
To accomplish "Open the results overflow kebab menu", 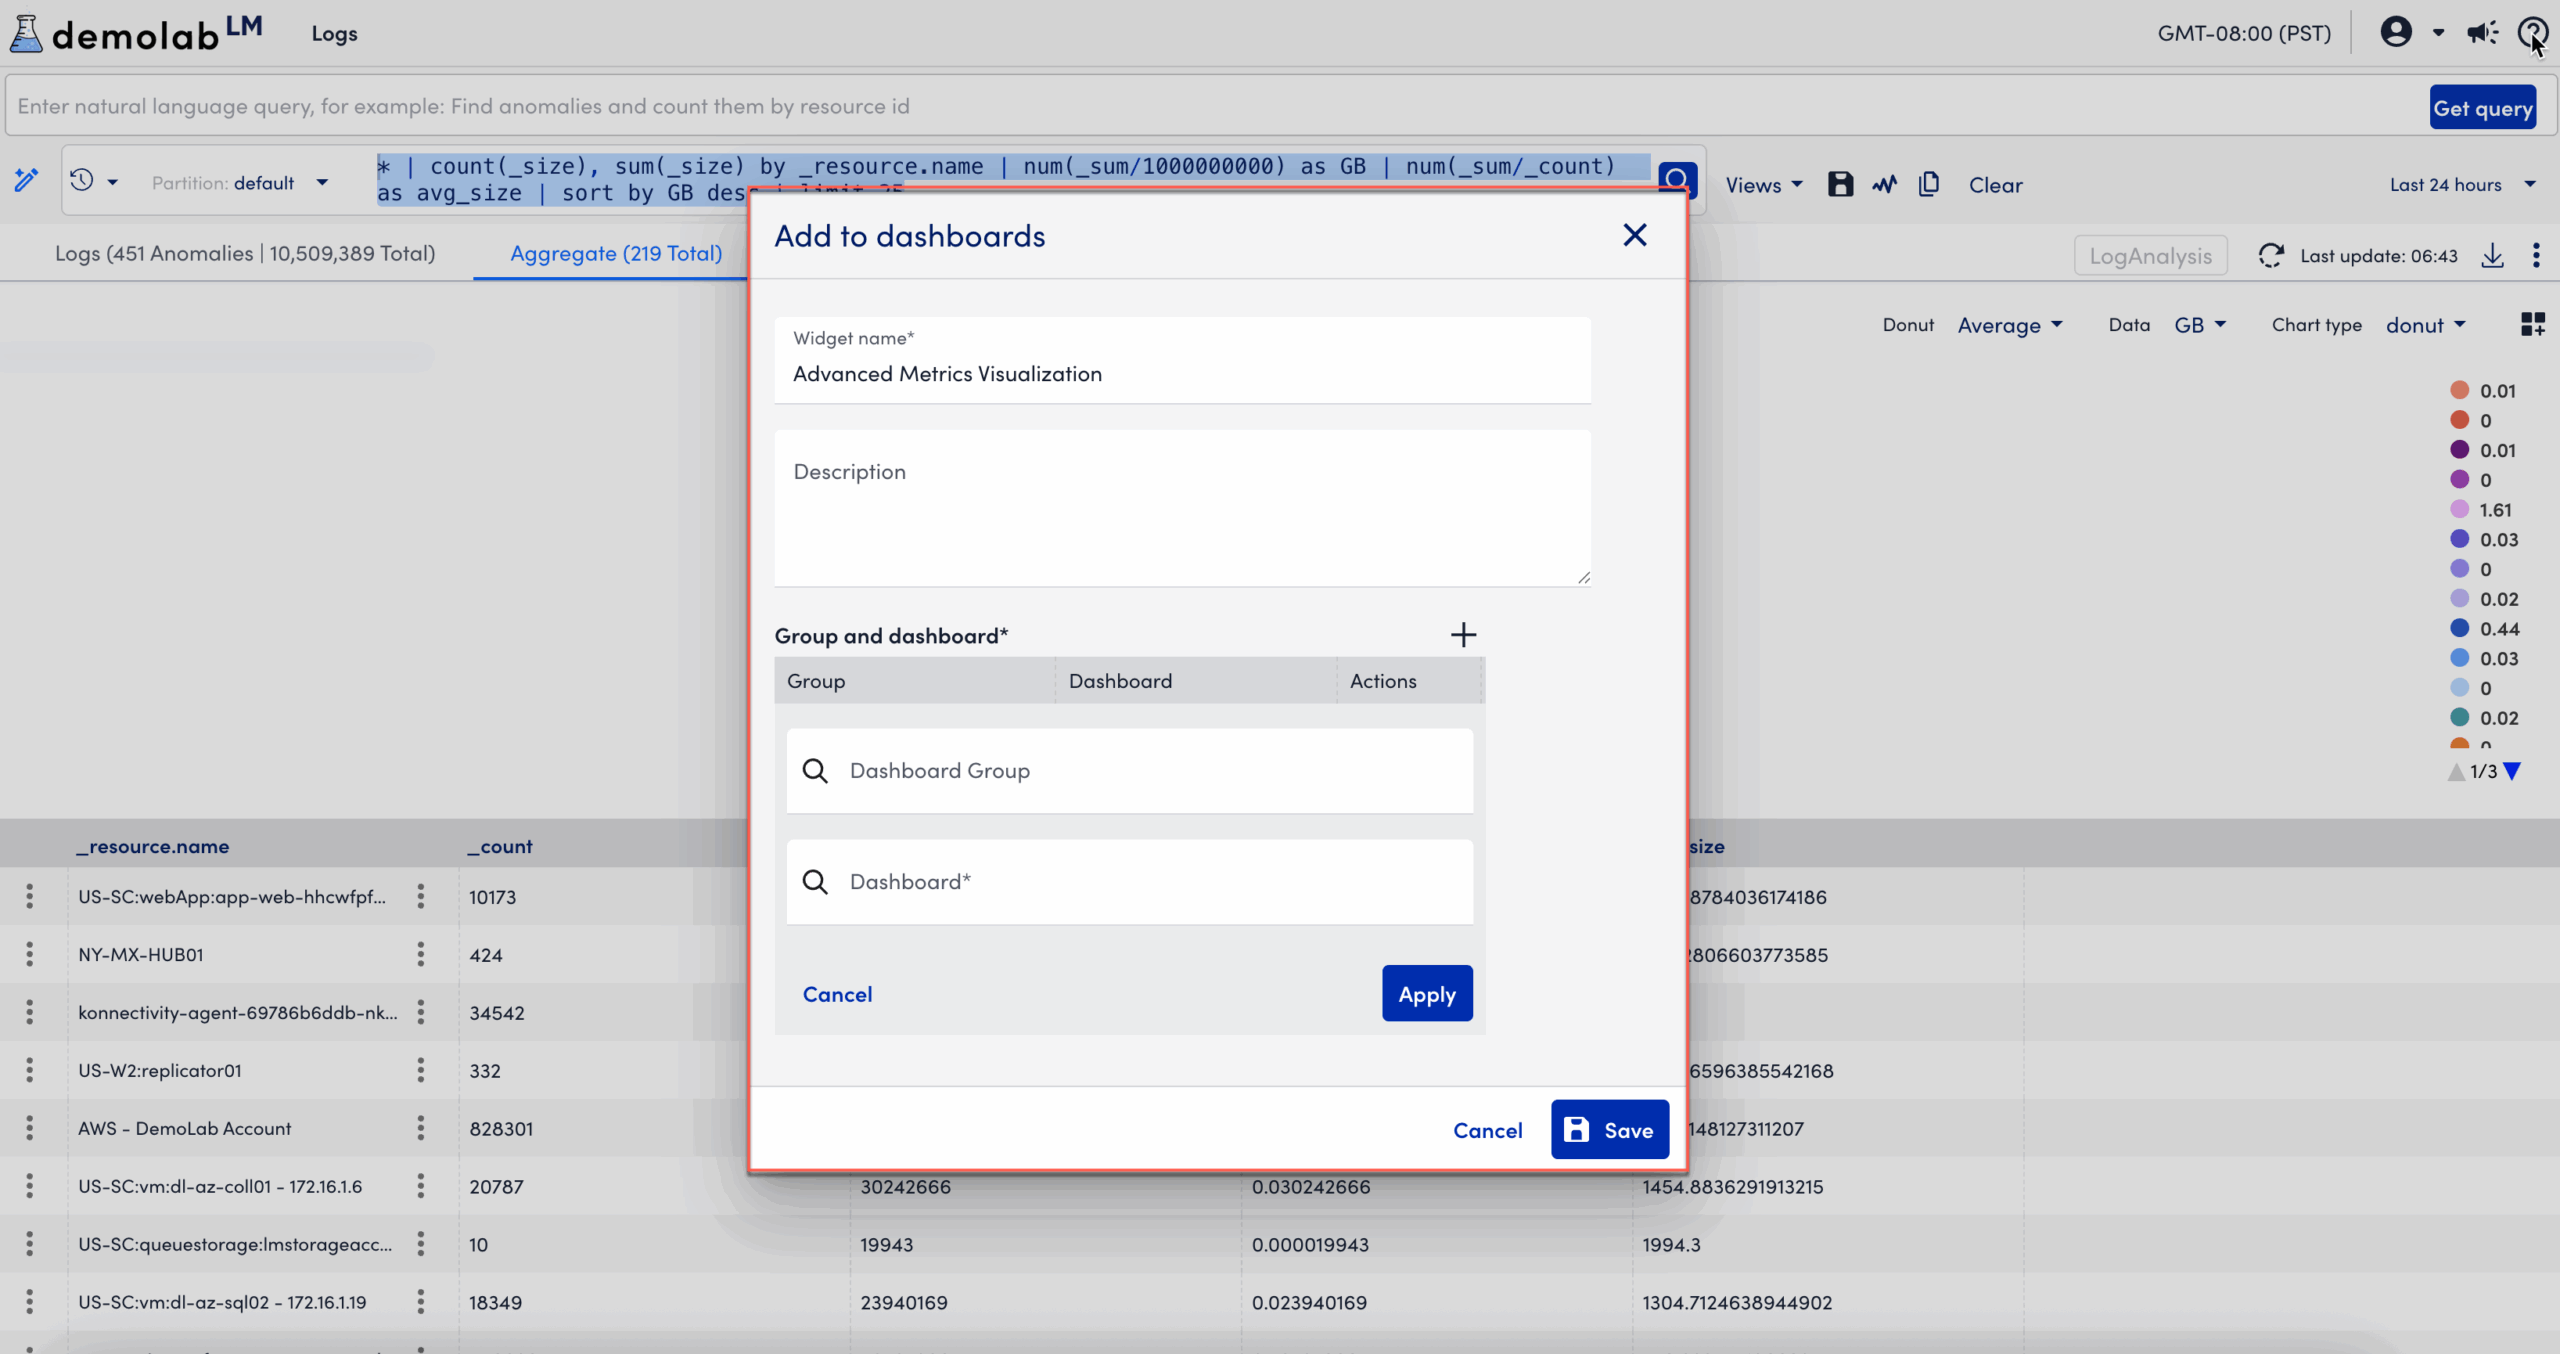I will (x=2538, y=256).
